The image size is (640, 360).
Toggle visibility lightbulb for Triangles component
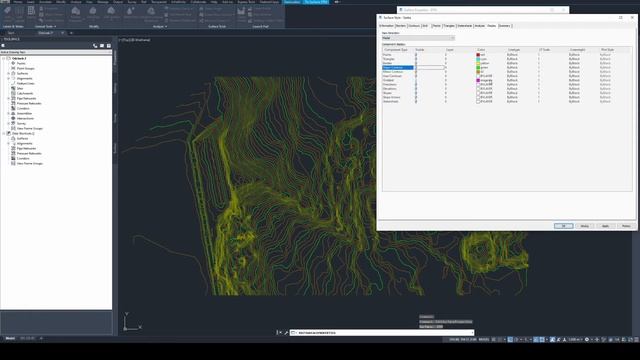(x=416, y=59)
